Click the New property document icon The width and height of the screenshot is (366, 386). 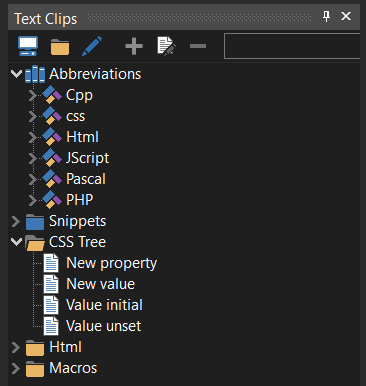51,263
